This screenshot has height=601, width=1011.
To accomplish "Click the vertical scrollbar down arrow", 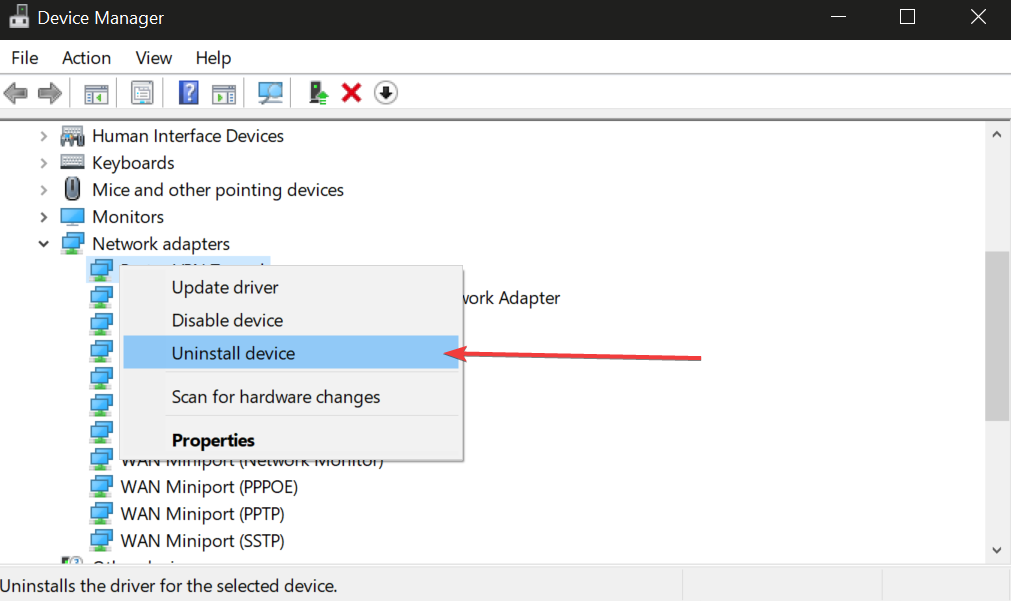I will 997,550.
